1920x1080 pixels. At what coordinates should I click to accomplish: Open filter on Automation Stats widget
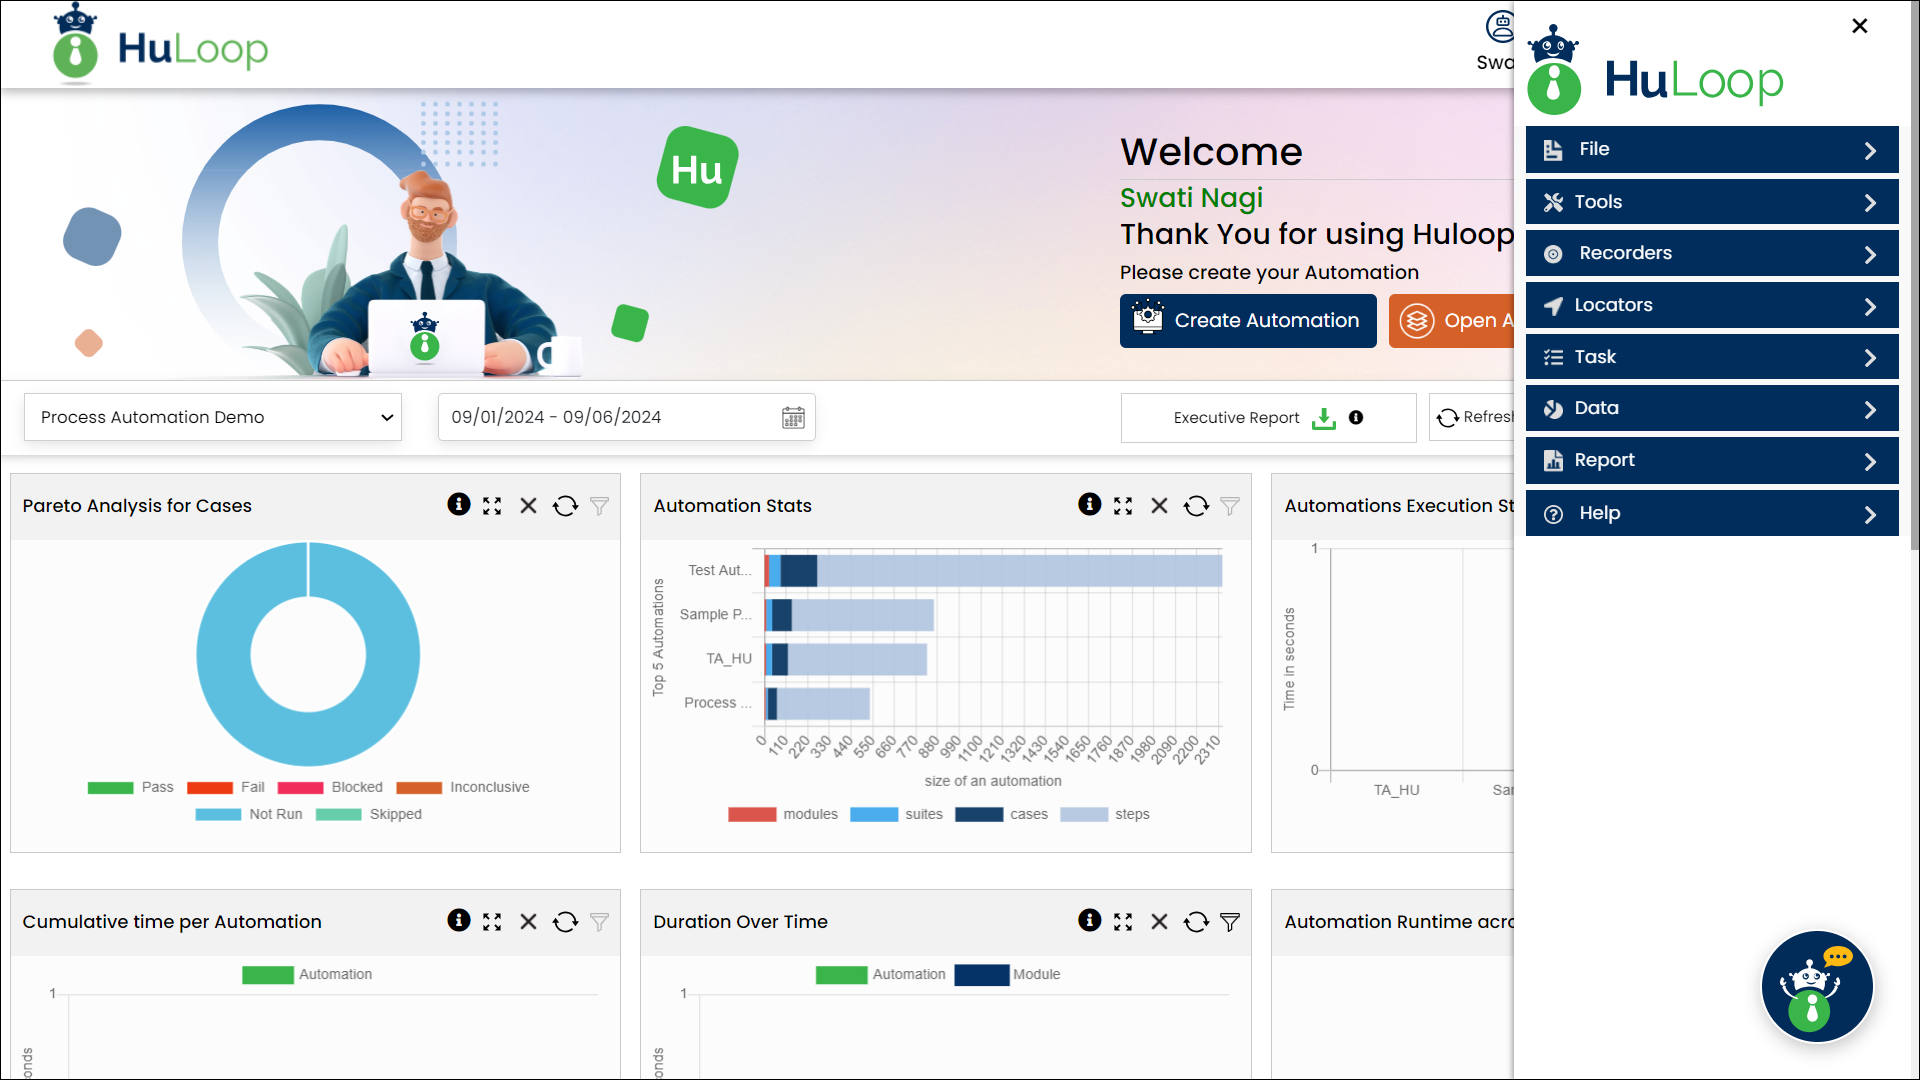point(1230,506)
